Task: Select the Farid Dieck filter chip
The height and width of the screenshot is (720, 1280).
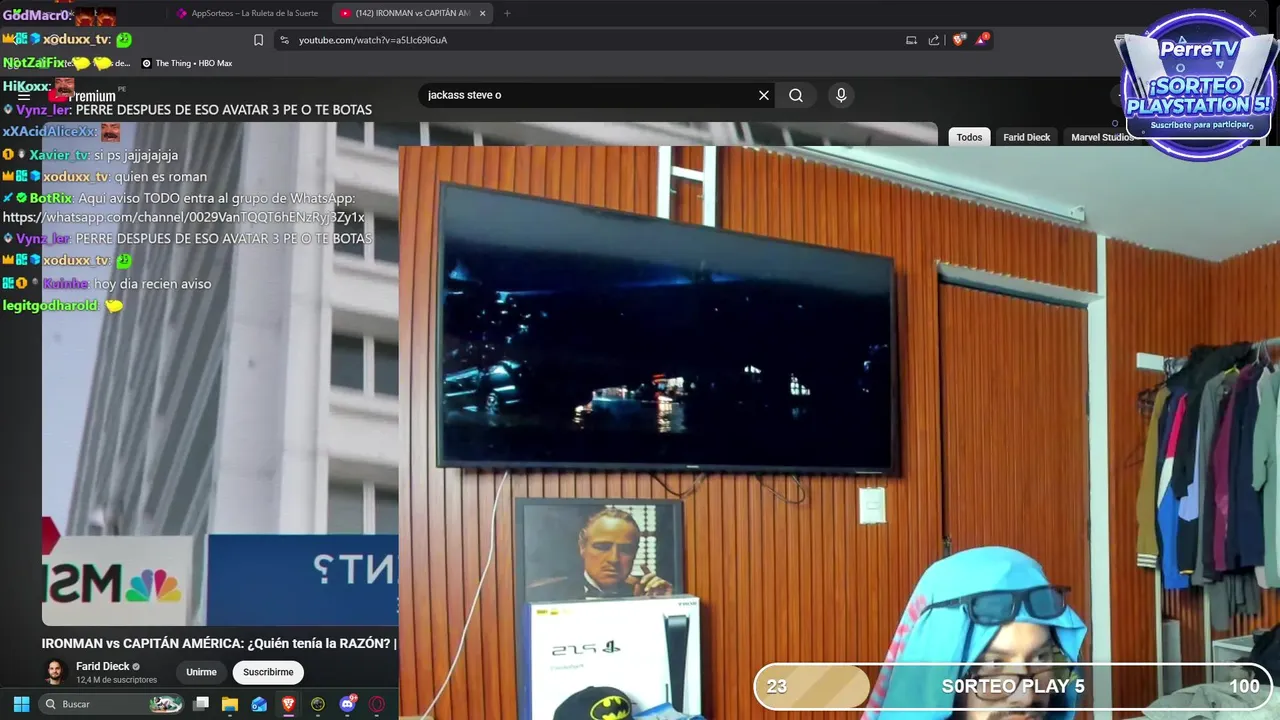Action: [x=1026, y=137]
